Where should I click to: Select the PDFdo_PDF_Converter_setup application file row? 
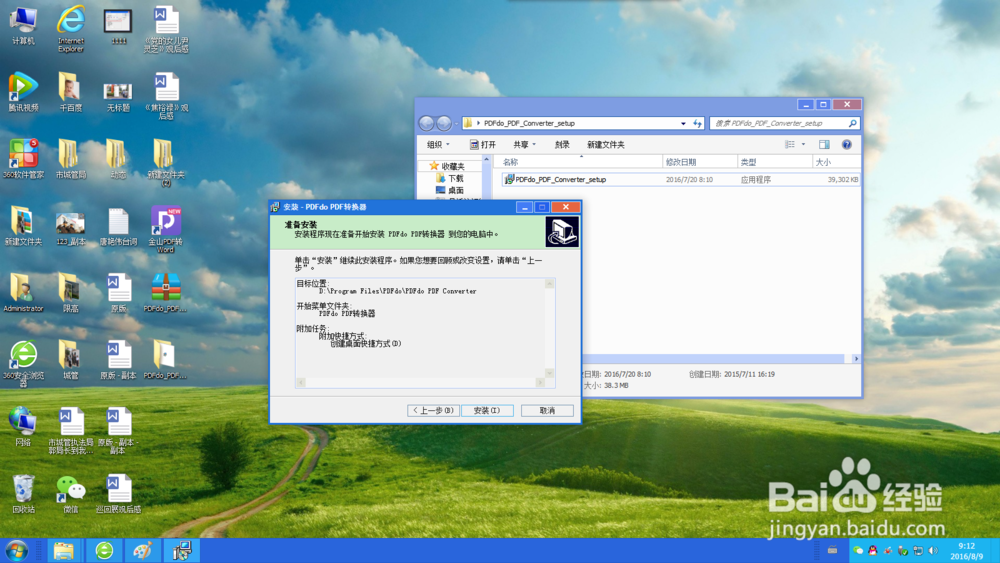tap(680, 180)
